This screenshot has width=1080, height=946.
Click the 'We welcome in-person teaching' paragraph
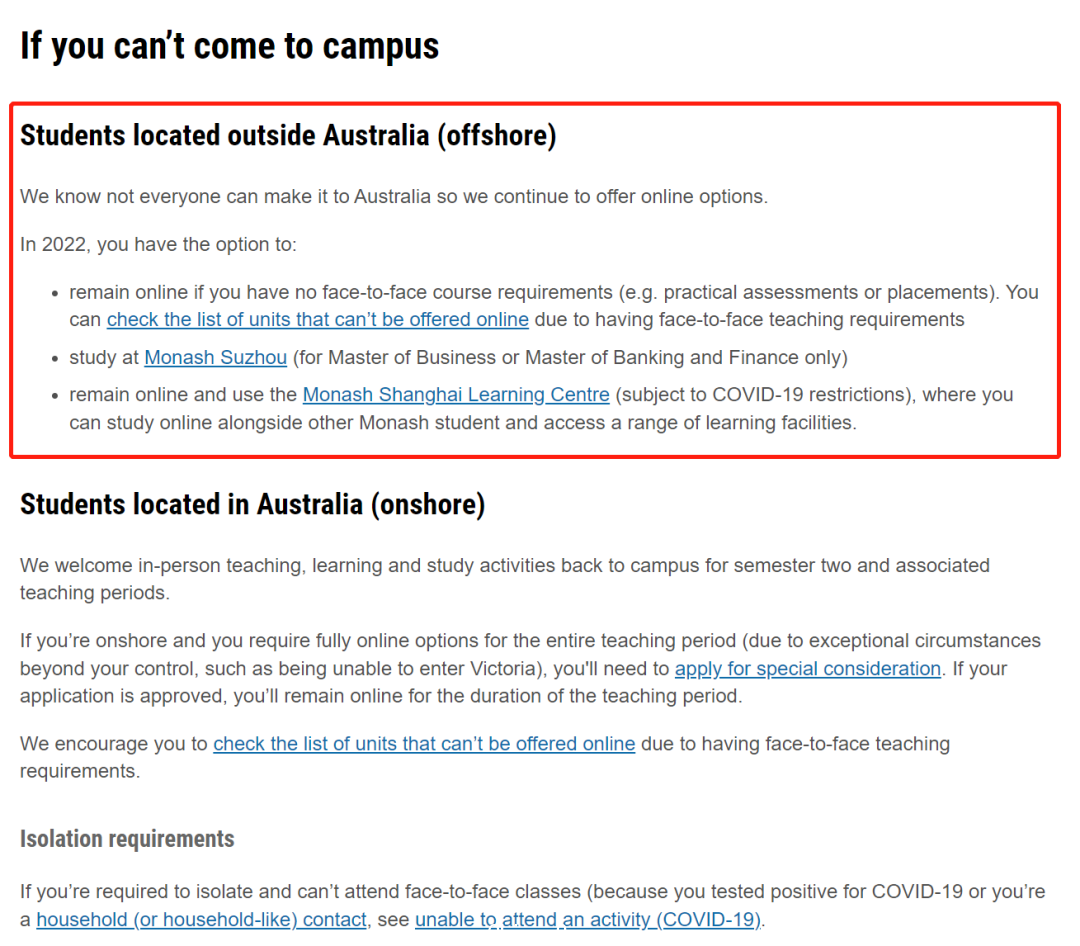point(505,579)
